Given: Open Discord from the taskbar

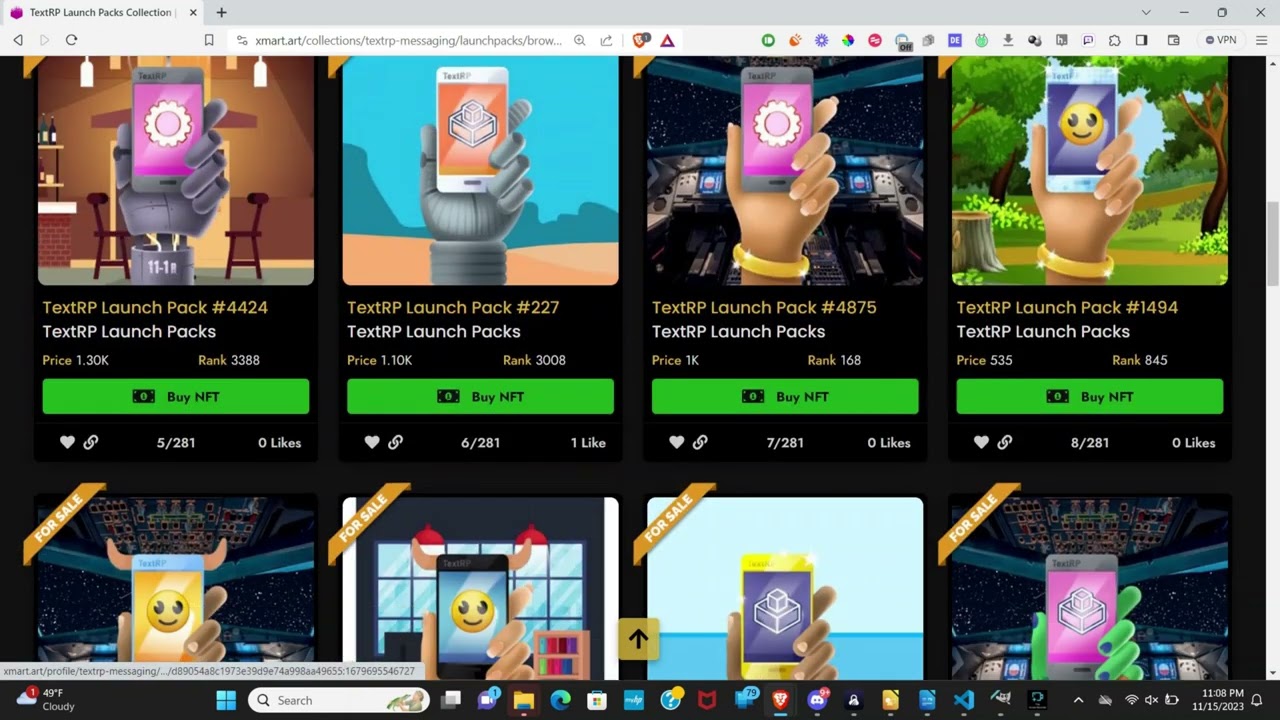Looking at the screenshot, I should 818,700.
